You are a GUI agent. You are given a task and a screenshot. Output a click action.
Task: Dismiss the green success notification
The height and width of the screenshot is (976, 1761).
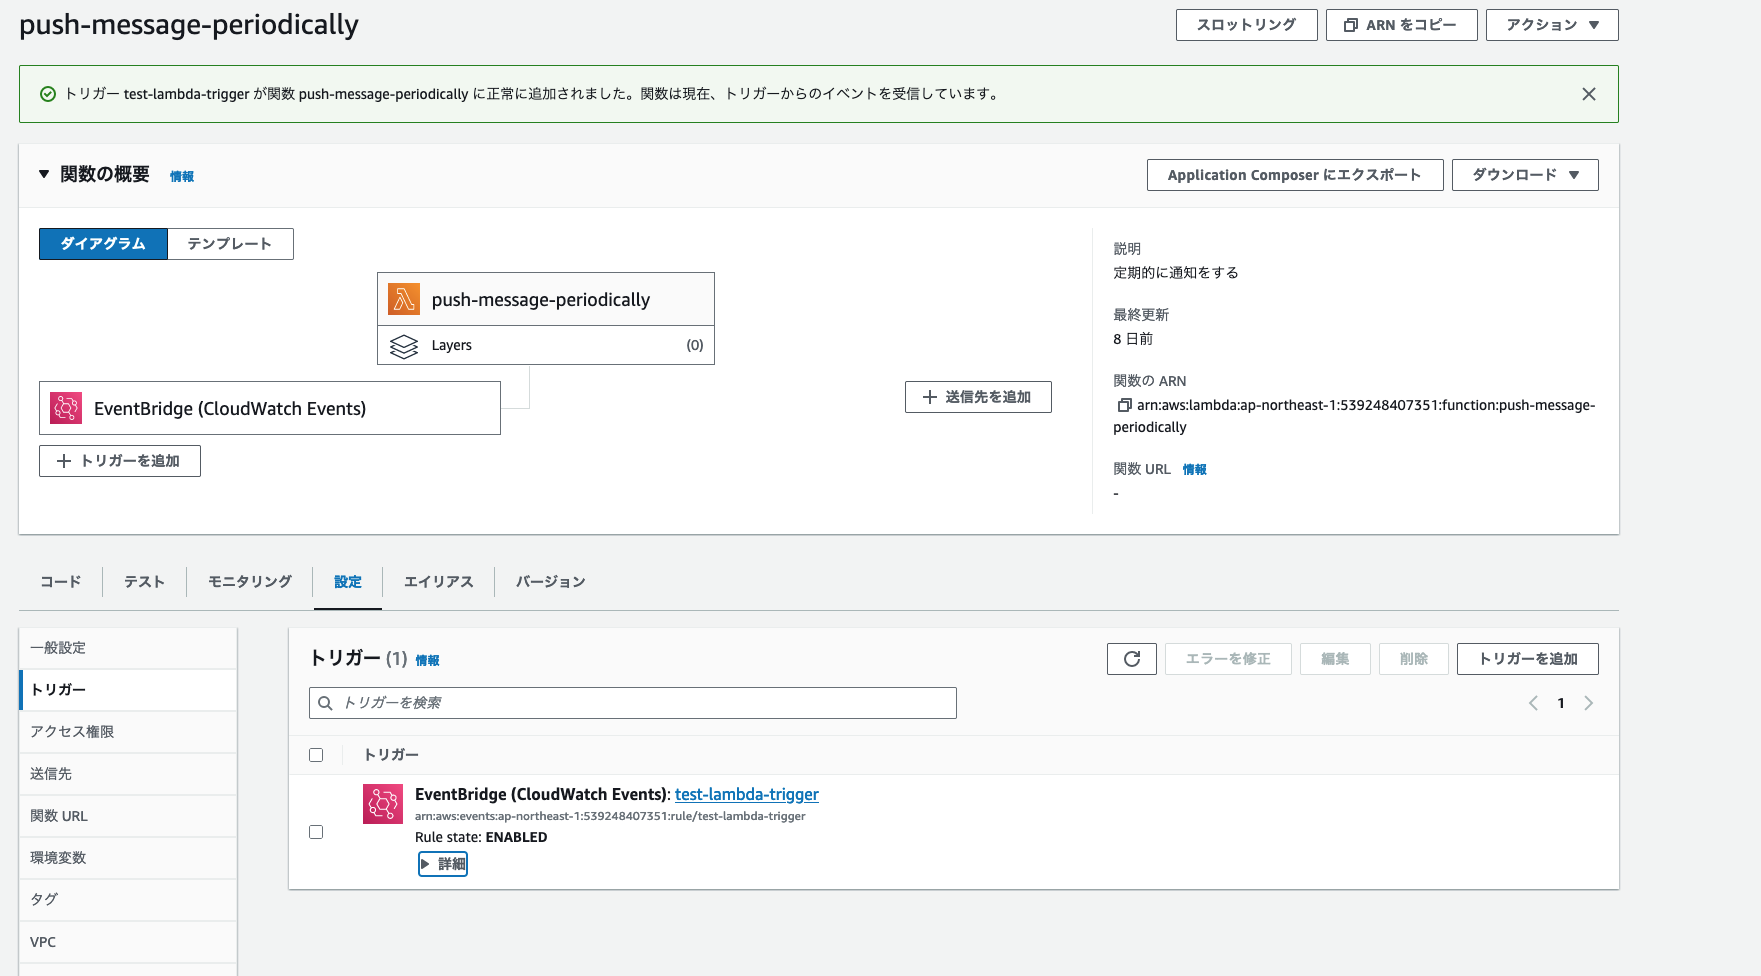(1589, 94)
